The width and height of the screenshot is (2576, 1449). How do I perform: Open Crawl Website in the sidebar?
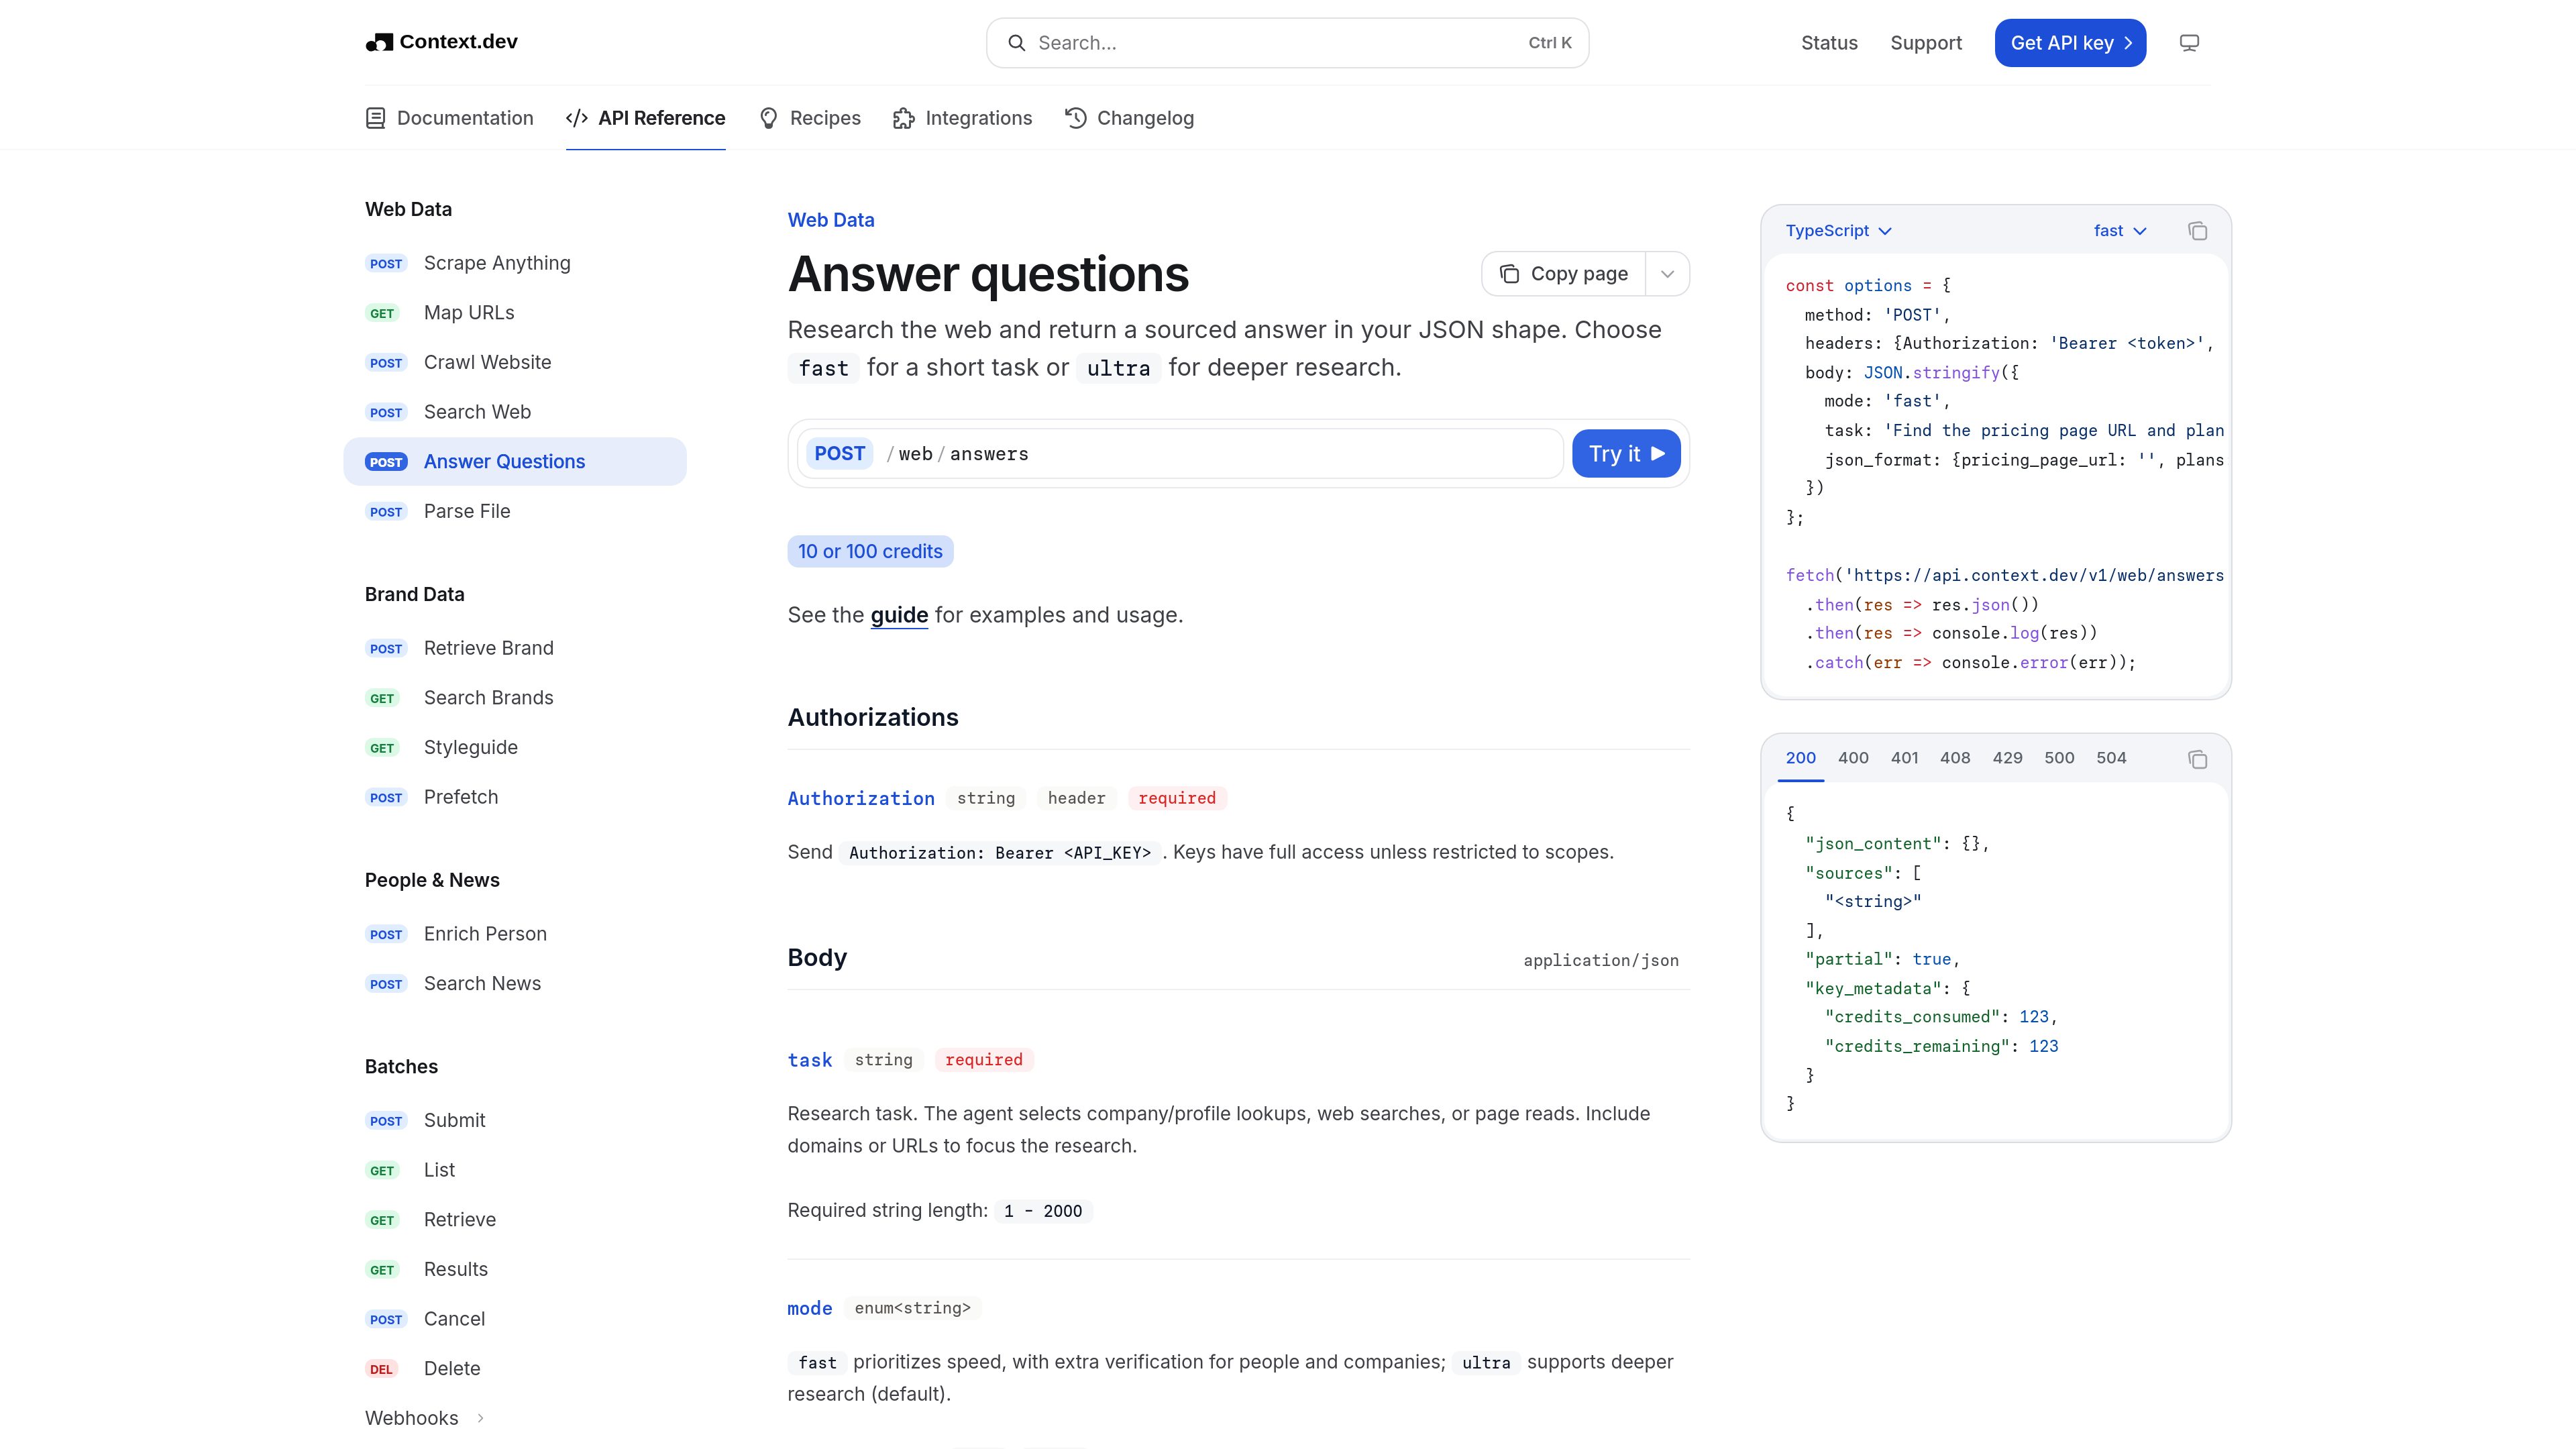point(514,362)
